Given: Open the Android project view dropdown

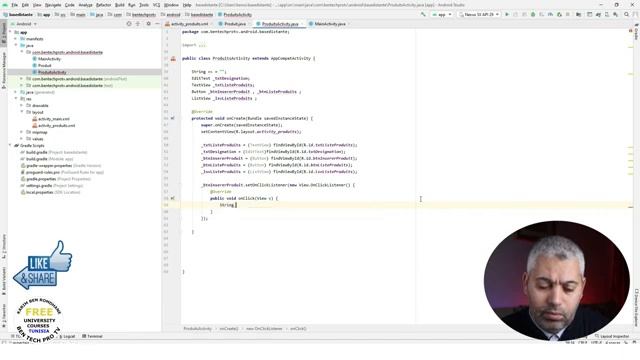Looking at the screenshot, I should coord(23,24).
